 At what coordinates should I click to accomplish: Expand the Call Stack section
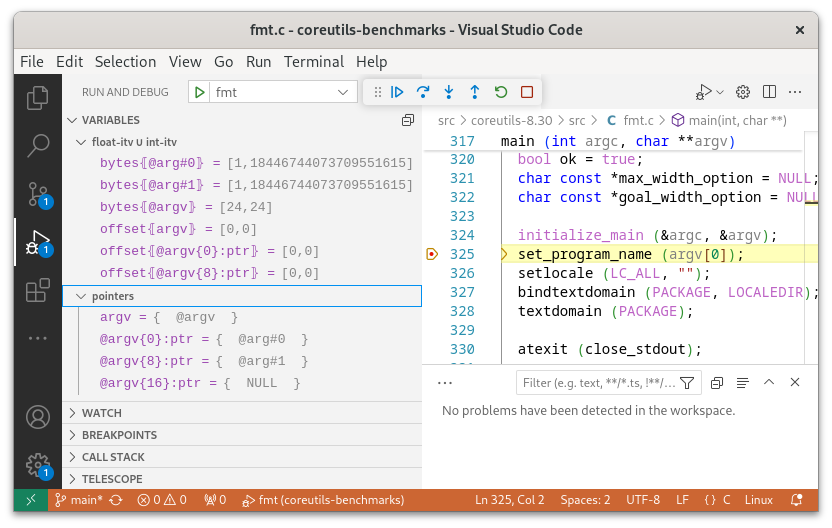point(113,457)
